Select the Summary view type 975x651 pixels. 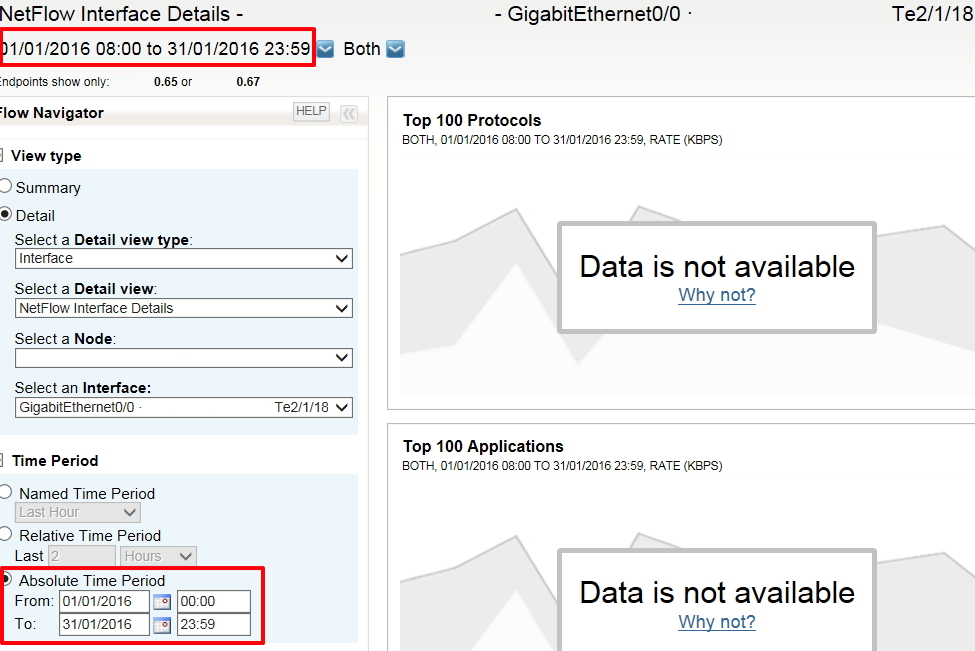(8, 186)
